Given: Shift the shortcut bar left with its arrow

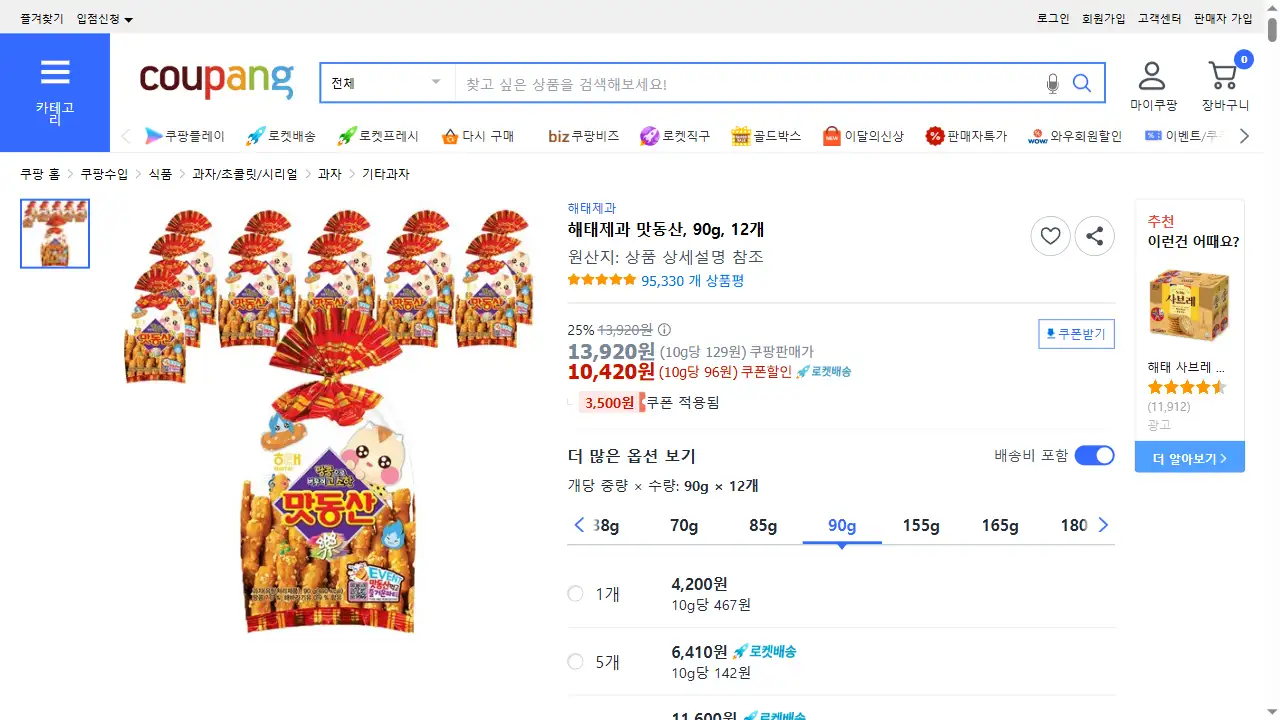Looking at the screenshot, I should pos(126,136).
